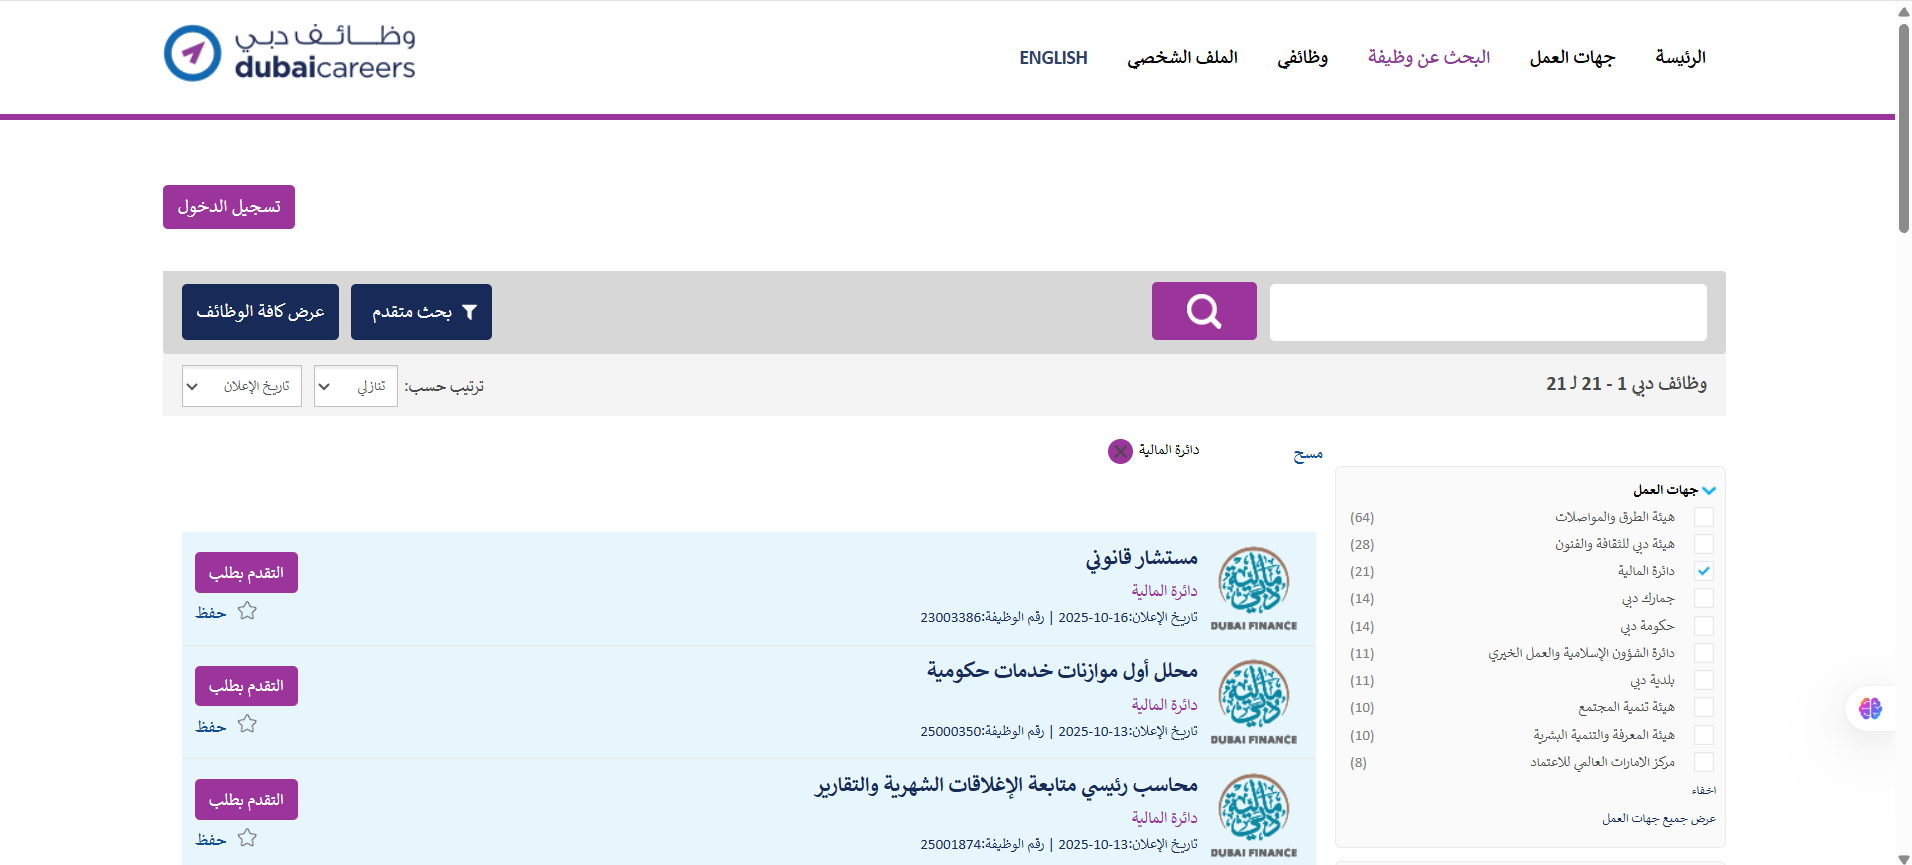Open the floating brain assistant icon

tap(1870, 708)
